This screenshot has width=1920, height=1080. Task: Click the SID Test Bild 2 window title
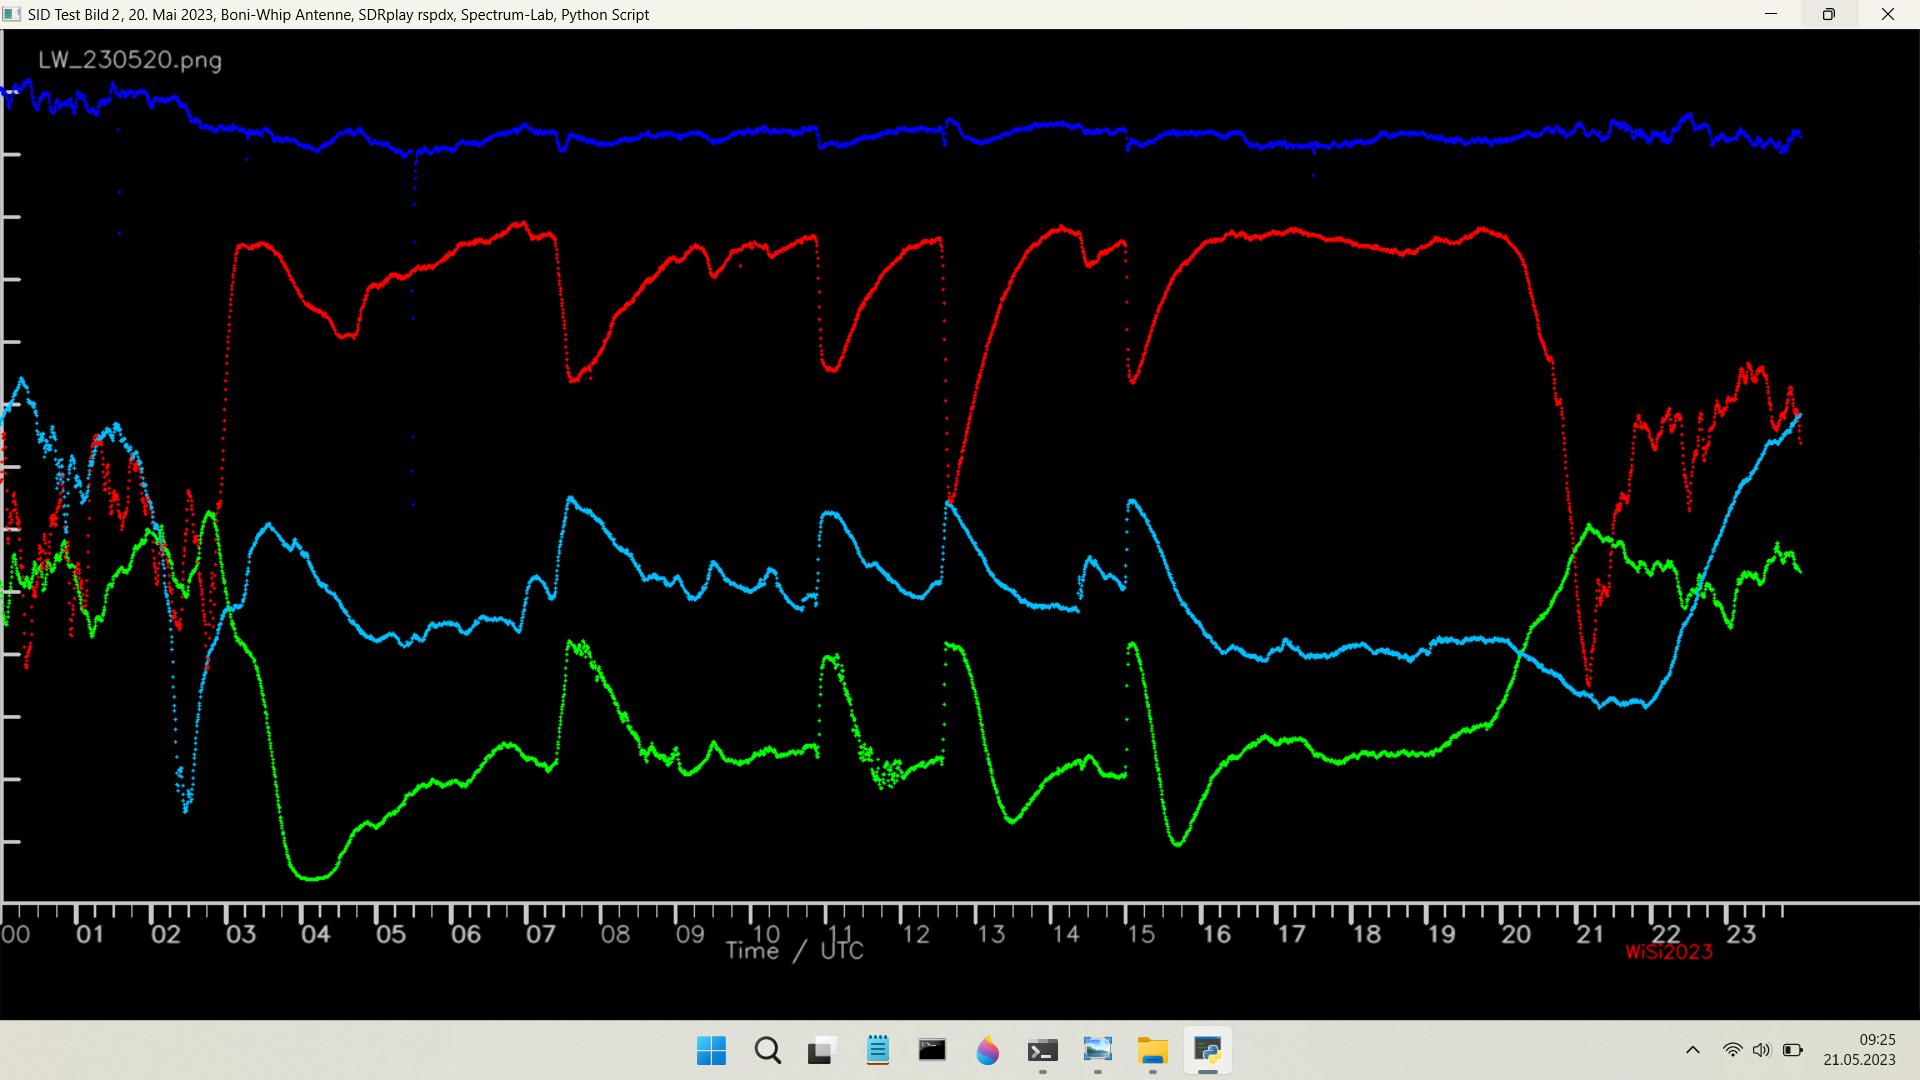coord(339,15)
